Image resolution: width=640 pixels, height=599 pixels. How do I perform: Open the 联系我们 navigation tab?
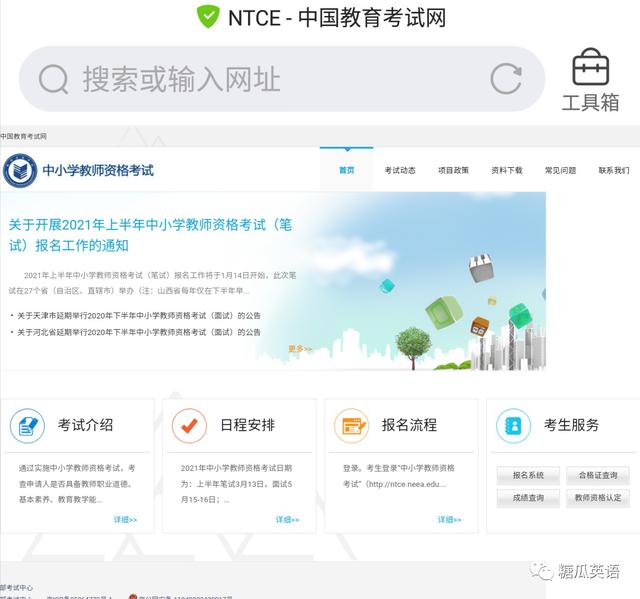pos(614,170)
